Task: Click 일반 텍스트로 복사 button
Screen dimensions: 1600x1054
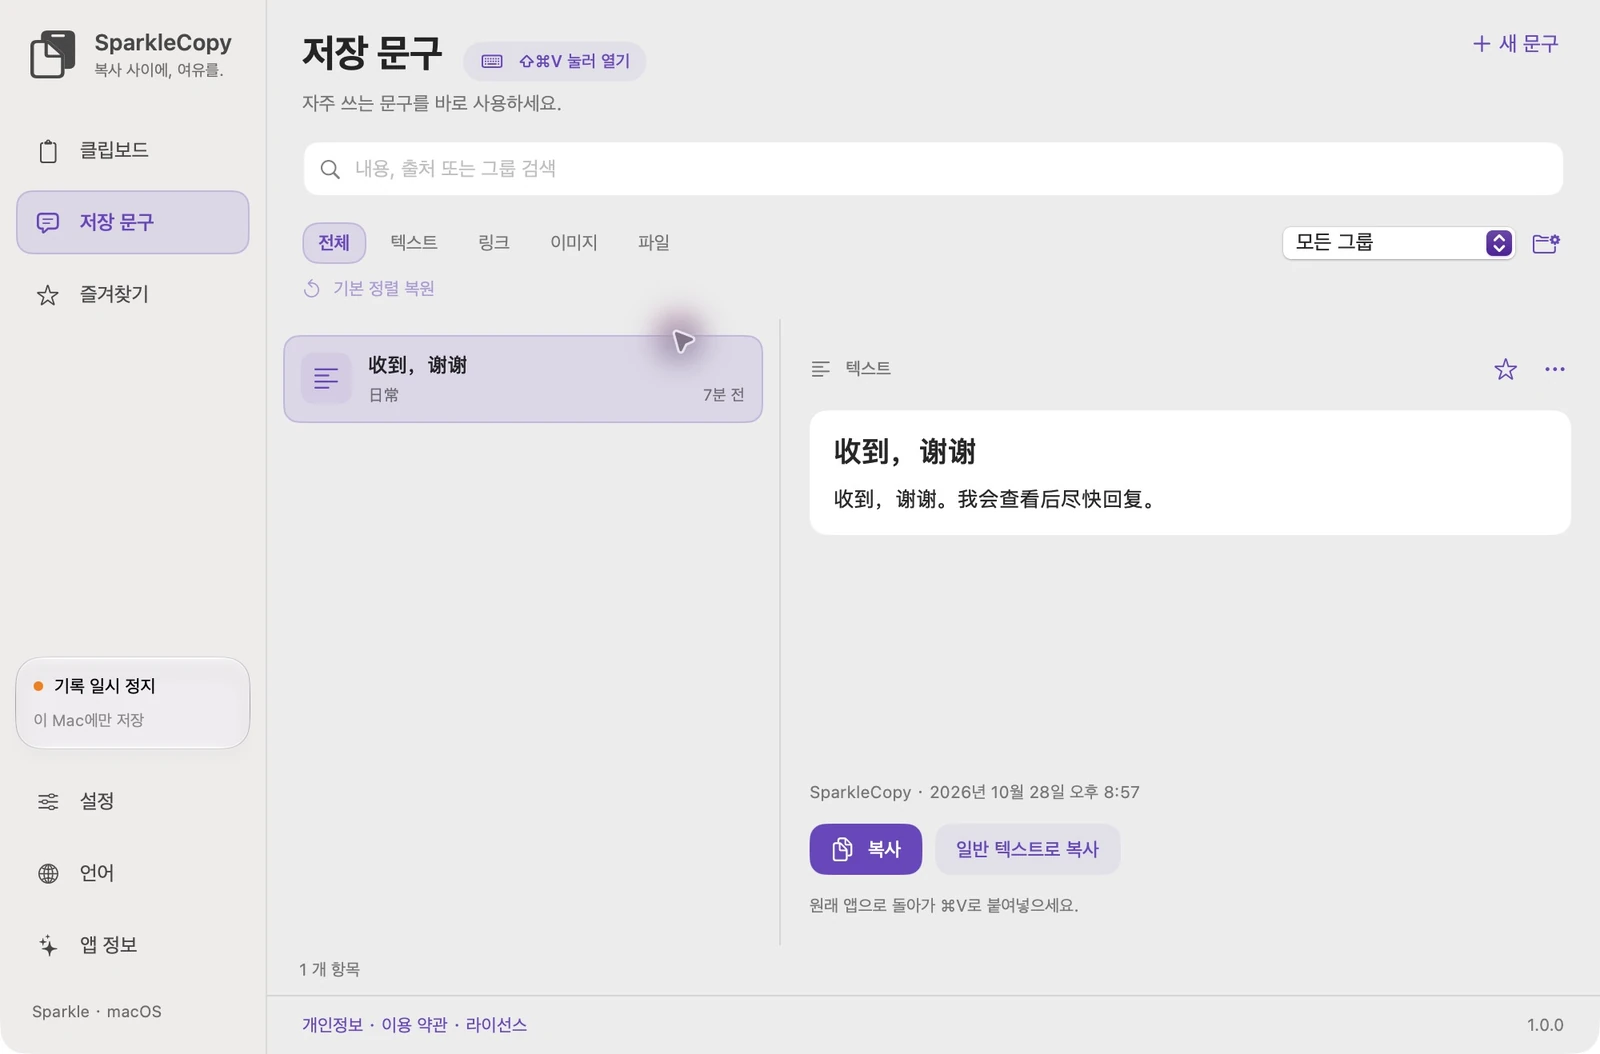Action: pos(1028,849)
